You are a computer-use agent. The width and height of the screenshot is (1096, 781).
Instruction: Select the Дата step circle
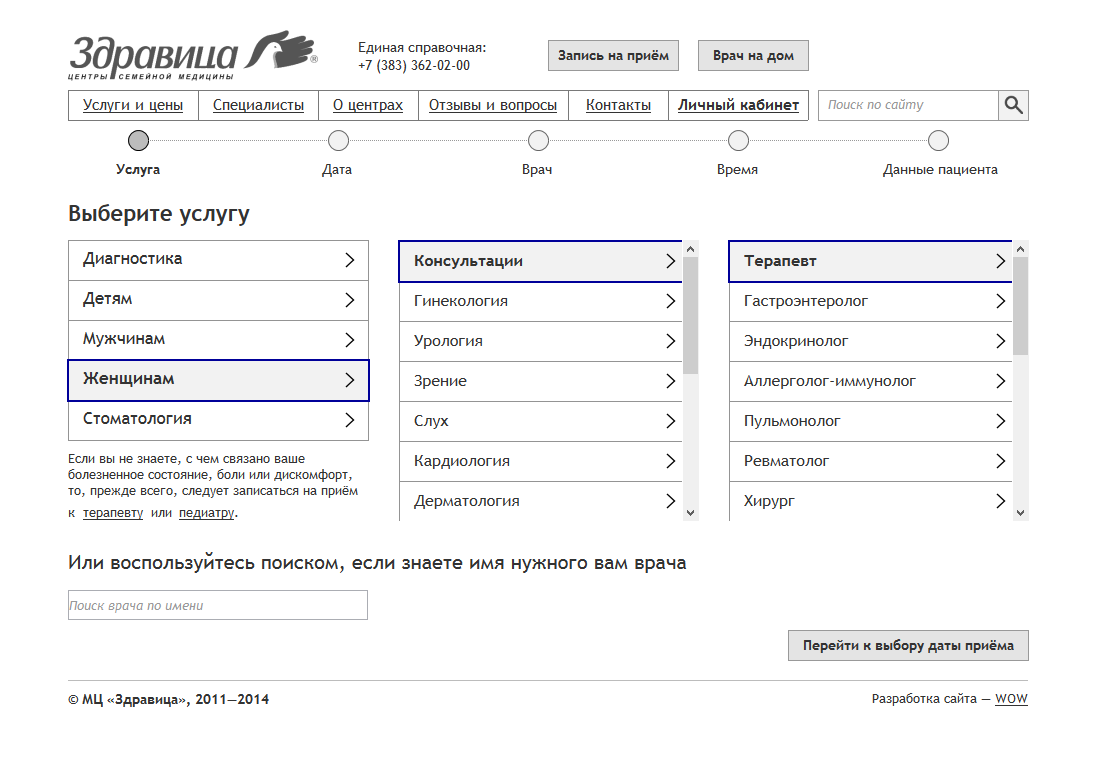tap(338, 141)
